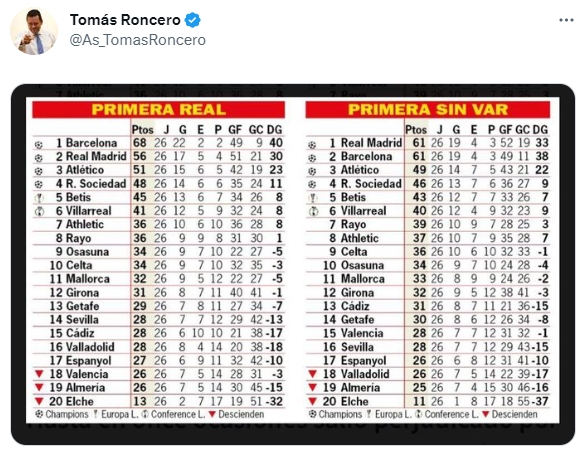Image resolution: width=583 pixels, height=451 pixels.
Task: Click red relegation triangle beside 18 Valencia
Action: click(39, 374)
